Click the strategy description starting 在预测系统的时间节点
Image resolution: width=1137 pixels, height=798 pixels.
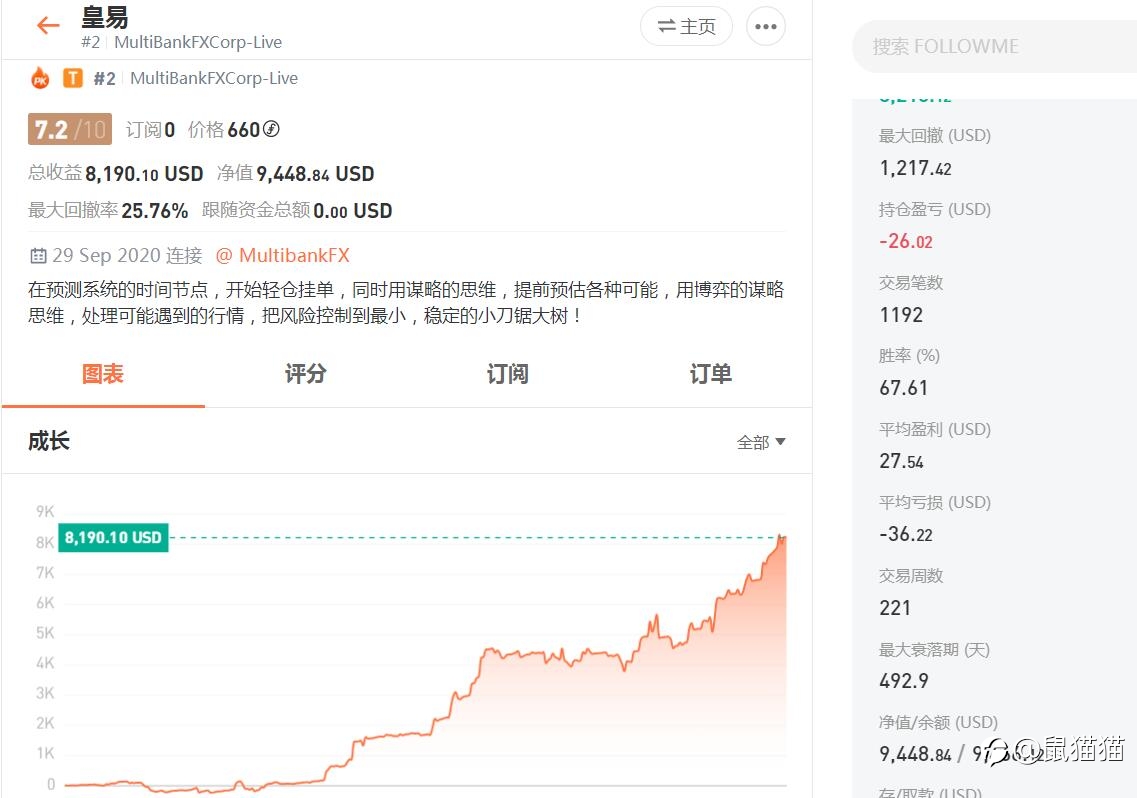coord(406,303)
